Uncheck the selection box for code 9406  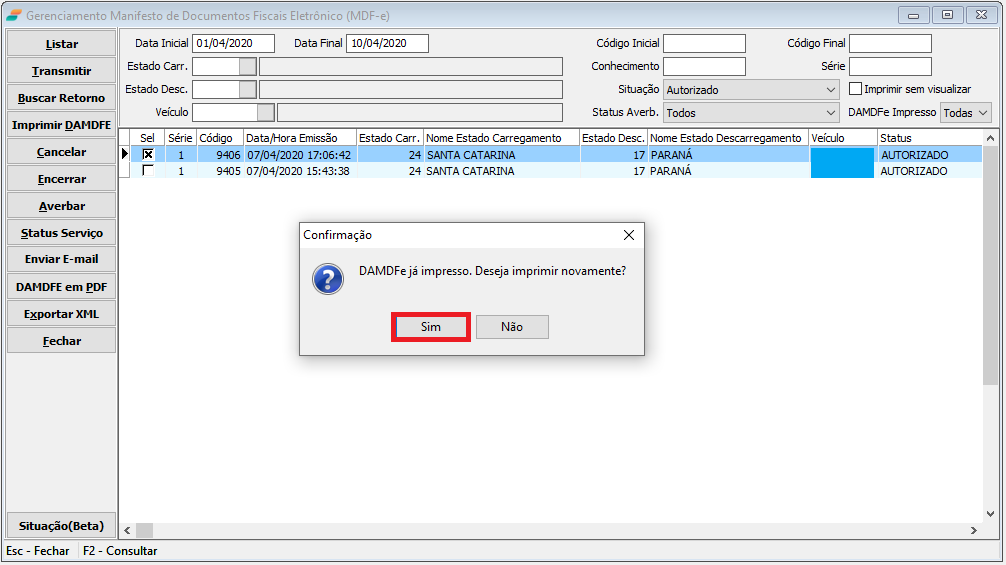pyautogui.click(x=148, y=154)
